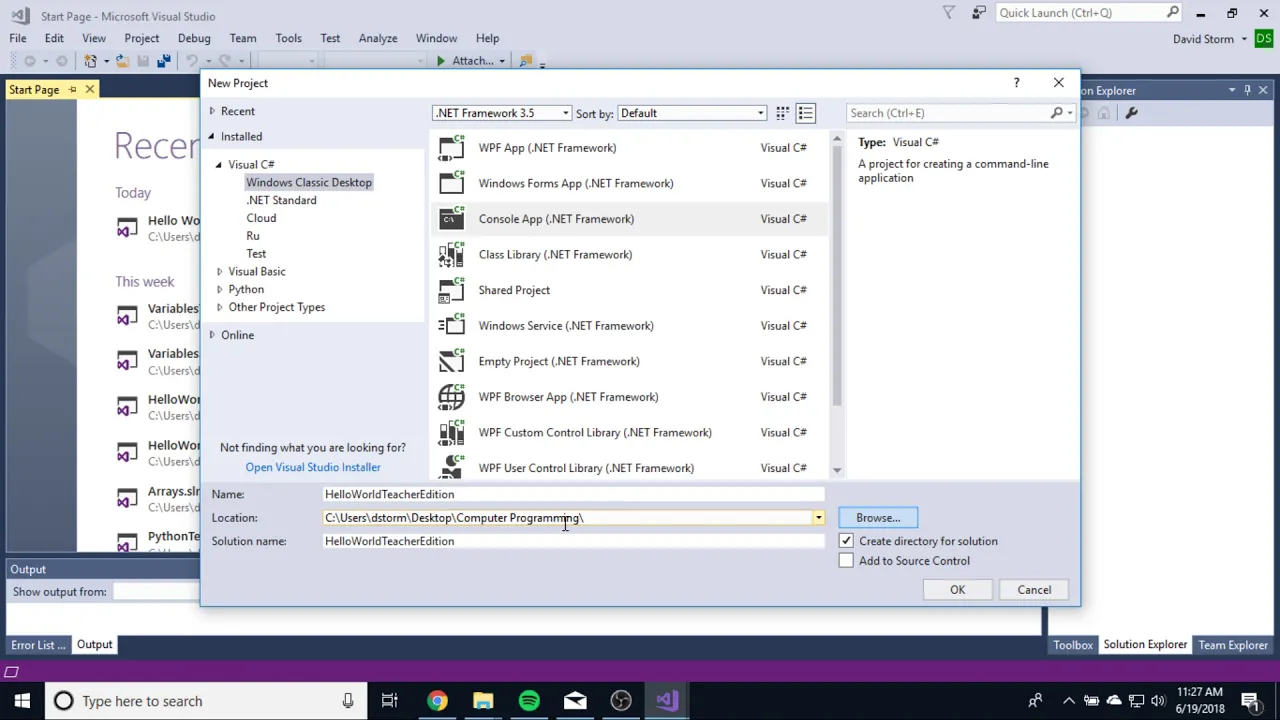Image resolution: width=1280 pixels, height=720 pixels.
Task: Select the Cloud category
Action: [x=261, y=218]
